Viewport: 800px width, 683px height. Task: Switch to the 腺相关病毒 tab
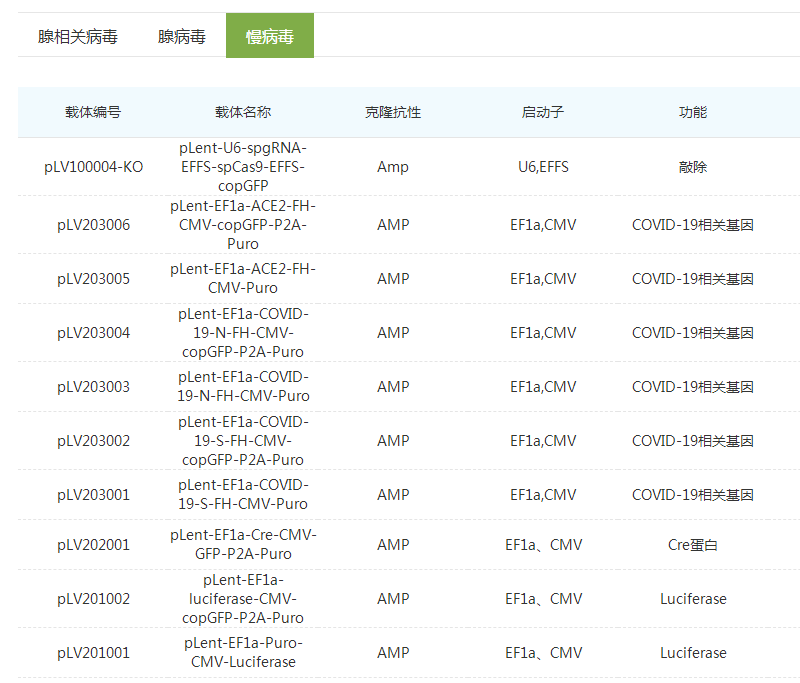click(78, 36)
